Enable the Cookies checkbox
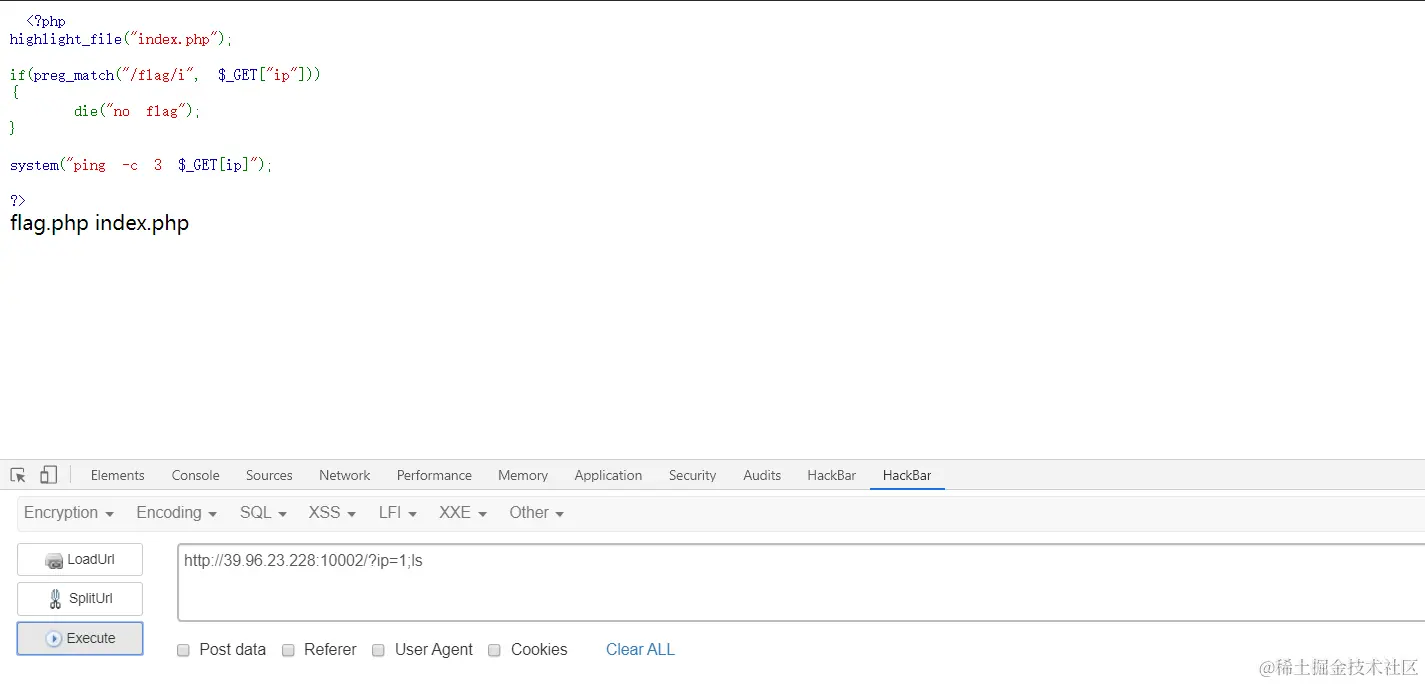1425x684 pixels. point(494,650)
